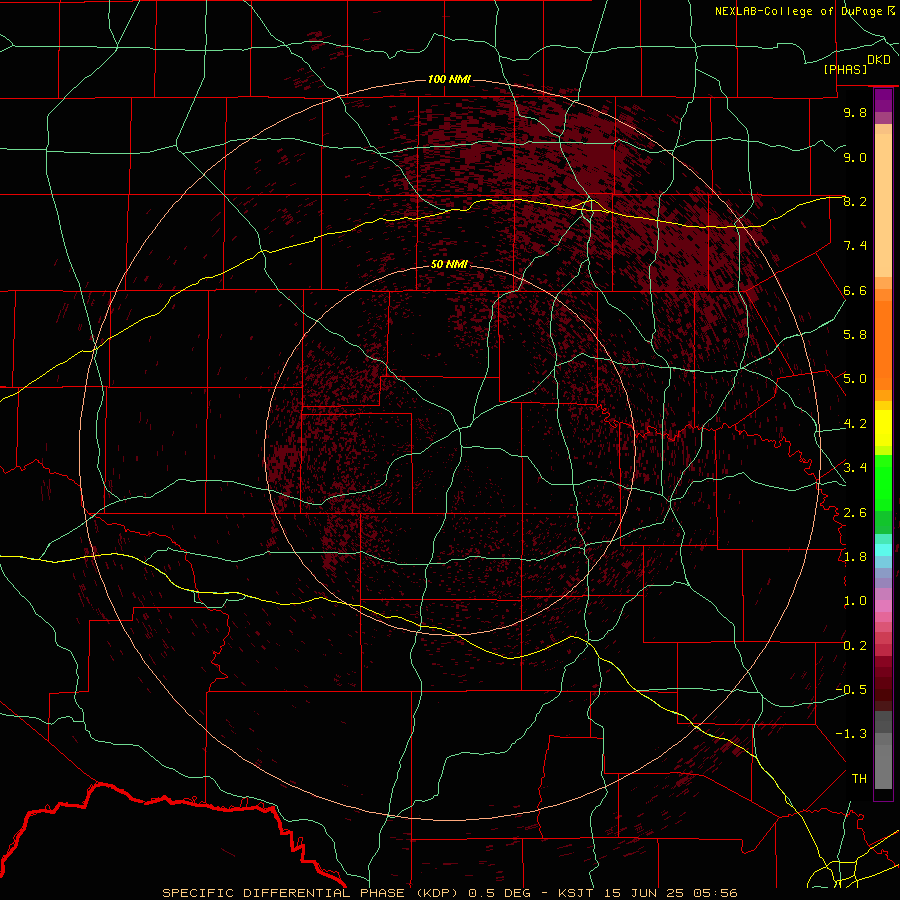Select the -1.3 scale value

coord(851,734)
